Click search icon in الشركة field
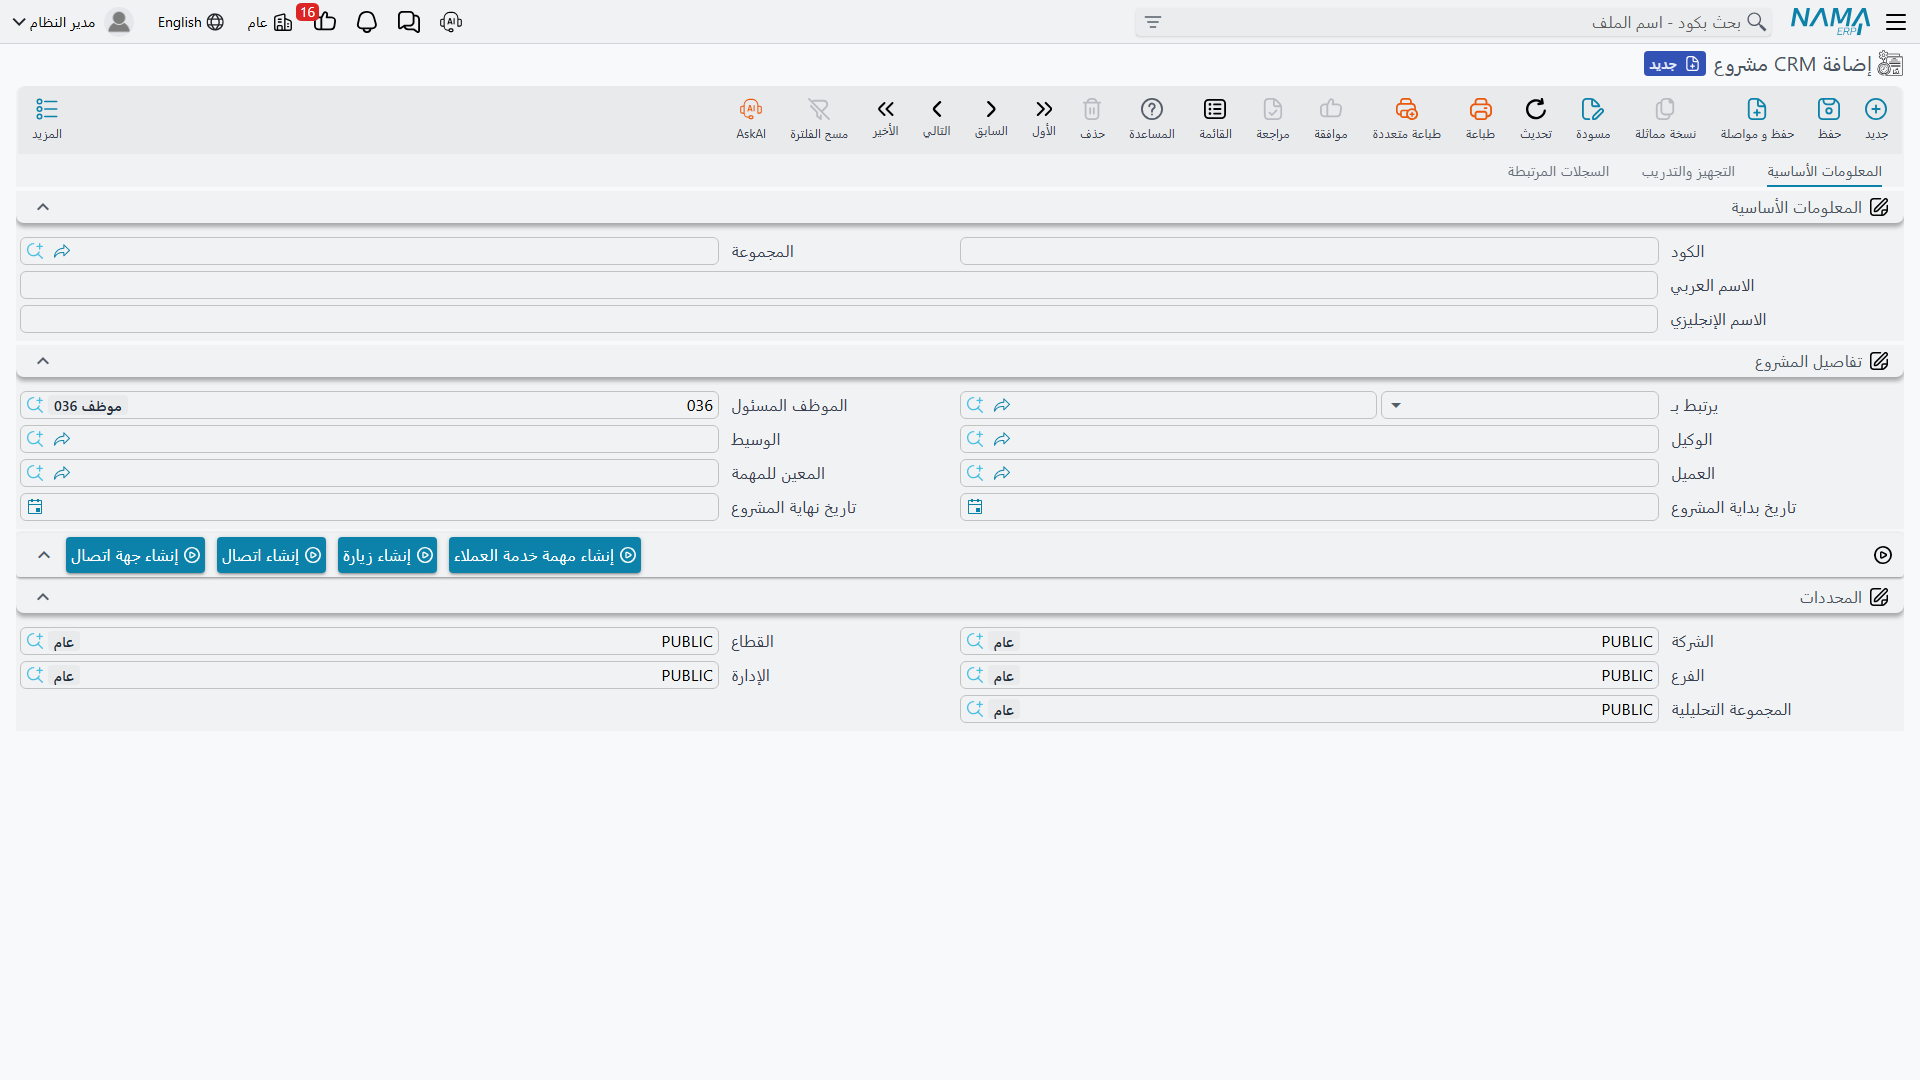This screenshot has height=1080, width=1920. pyautogui.click(x=975, y=641)
